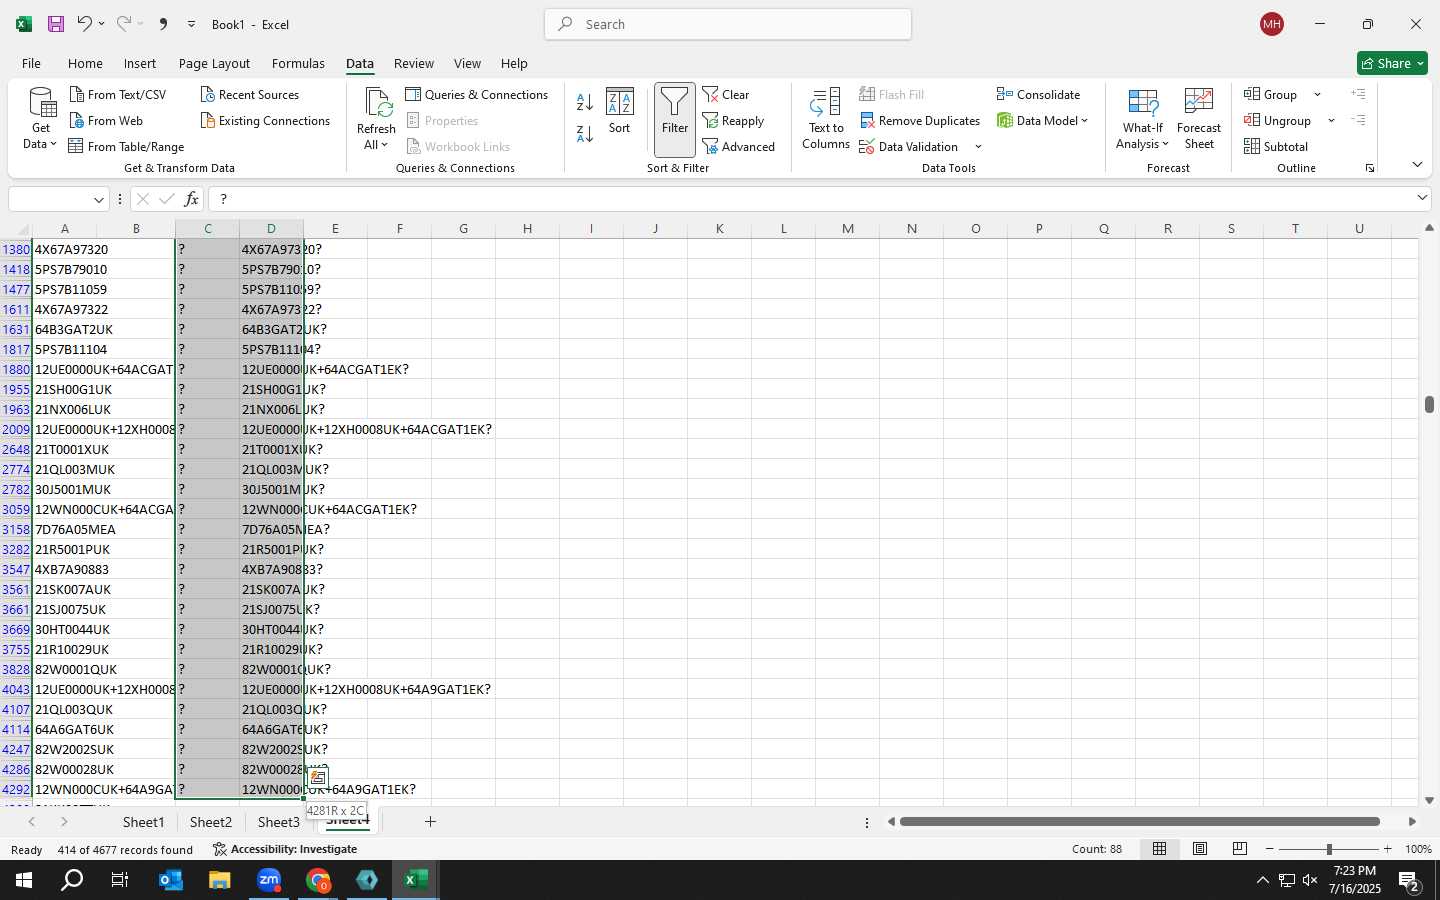Sort Z to A descending

click(x=585, y=133)
